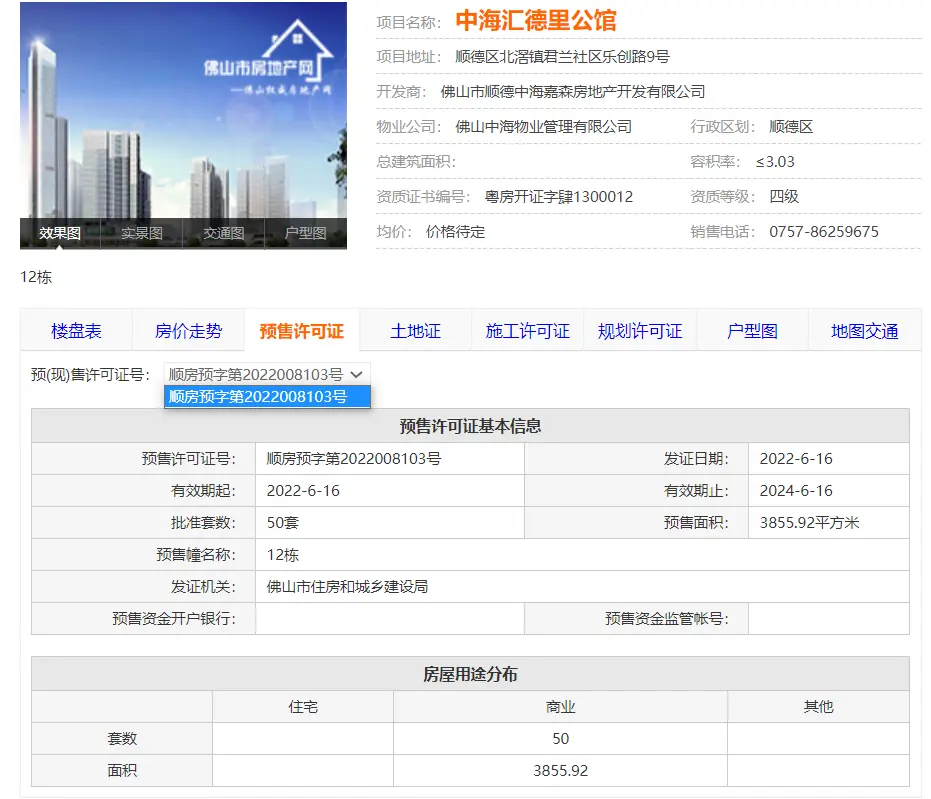Switch to the 房价走势 tab
Viewport: 931px width, 799px height.
tap(188, 331)
